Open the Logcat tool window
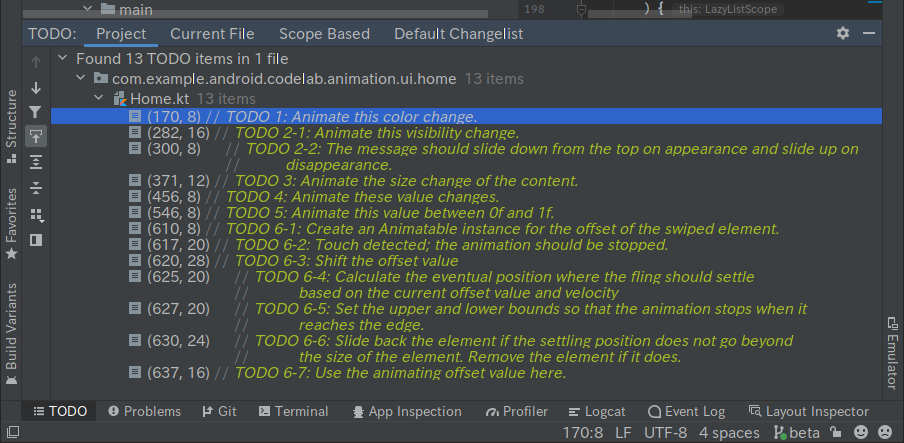The height and width of the screenshot is (443, 904). (596, 411)
